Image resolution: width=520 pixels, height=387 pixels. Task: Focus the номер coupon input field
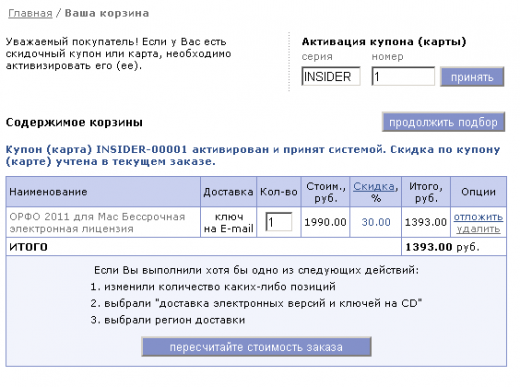403,76
